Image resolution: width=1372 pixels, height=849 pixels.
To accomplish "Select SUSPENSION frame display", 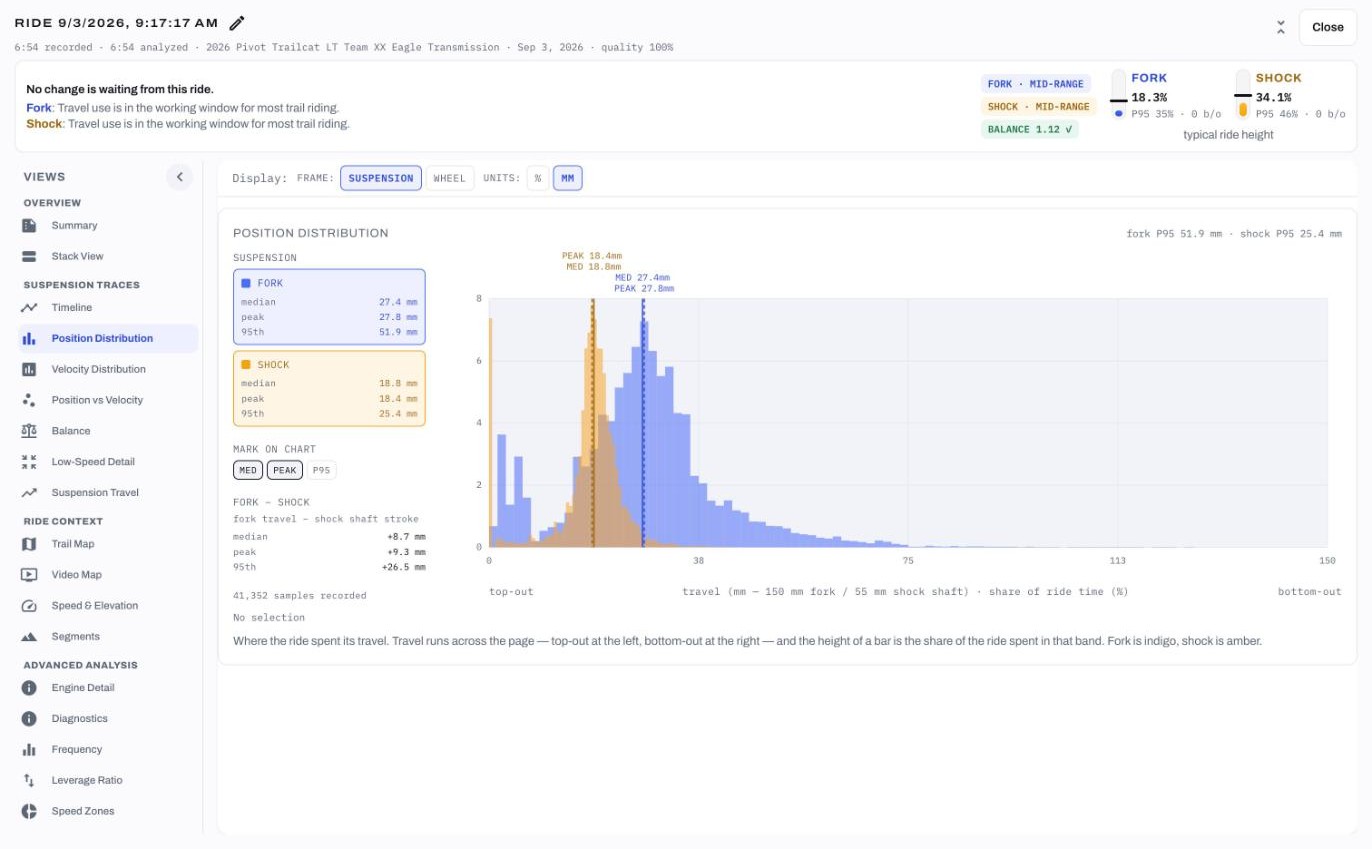I will [381, 178].
